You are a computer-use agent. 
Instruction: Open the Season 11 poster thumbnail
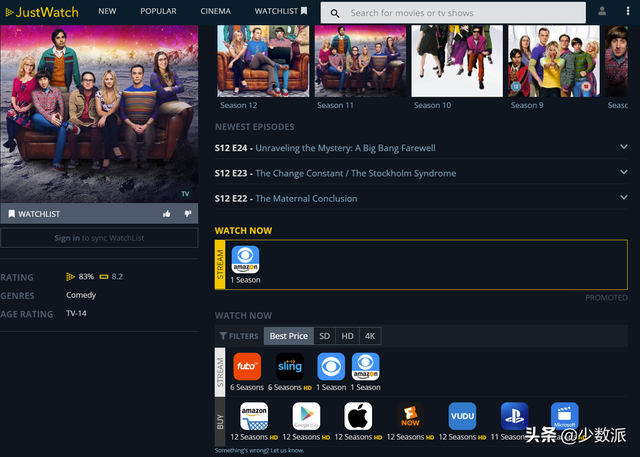click(x=360, y=61)
